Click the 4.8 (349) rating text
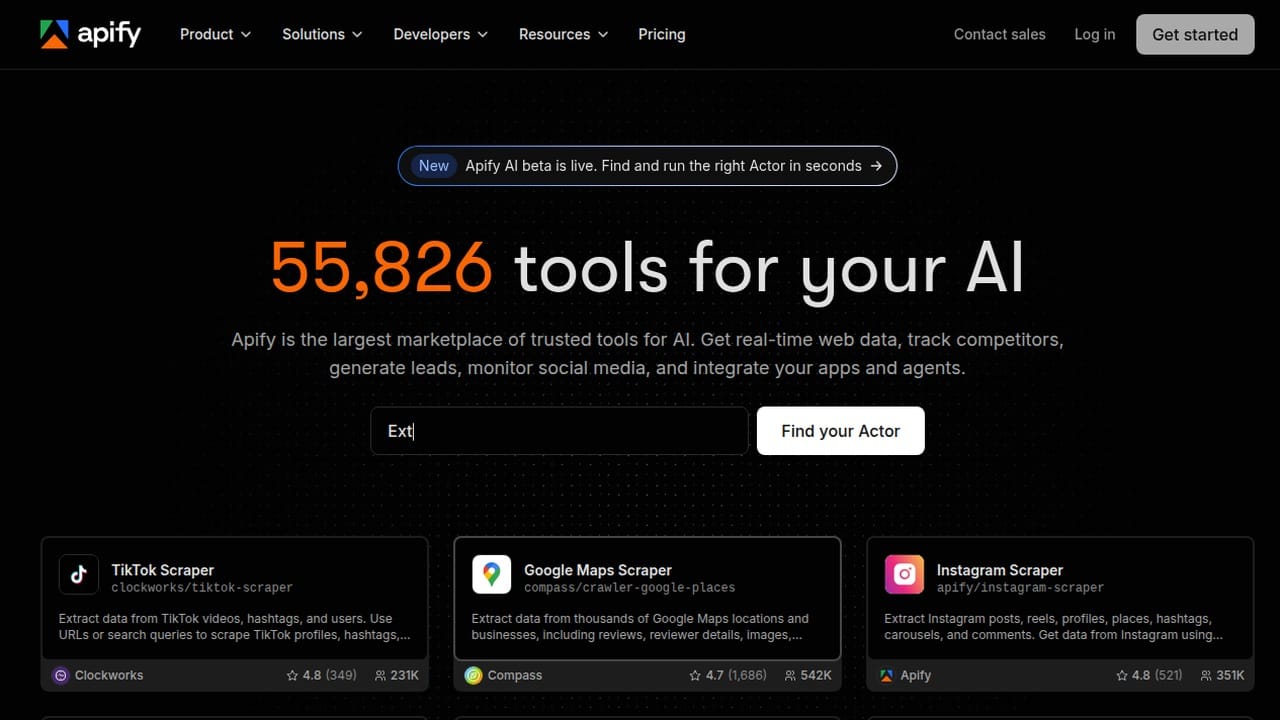This screenshot has width=1280, height=720. [329, 675]
